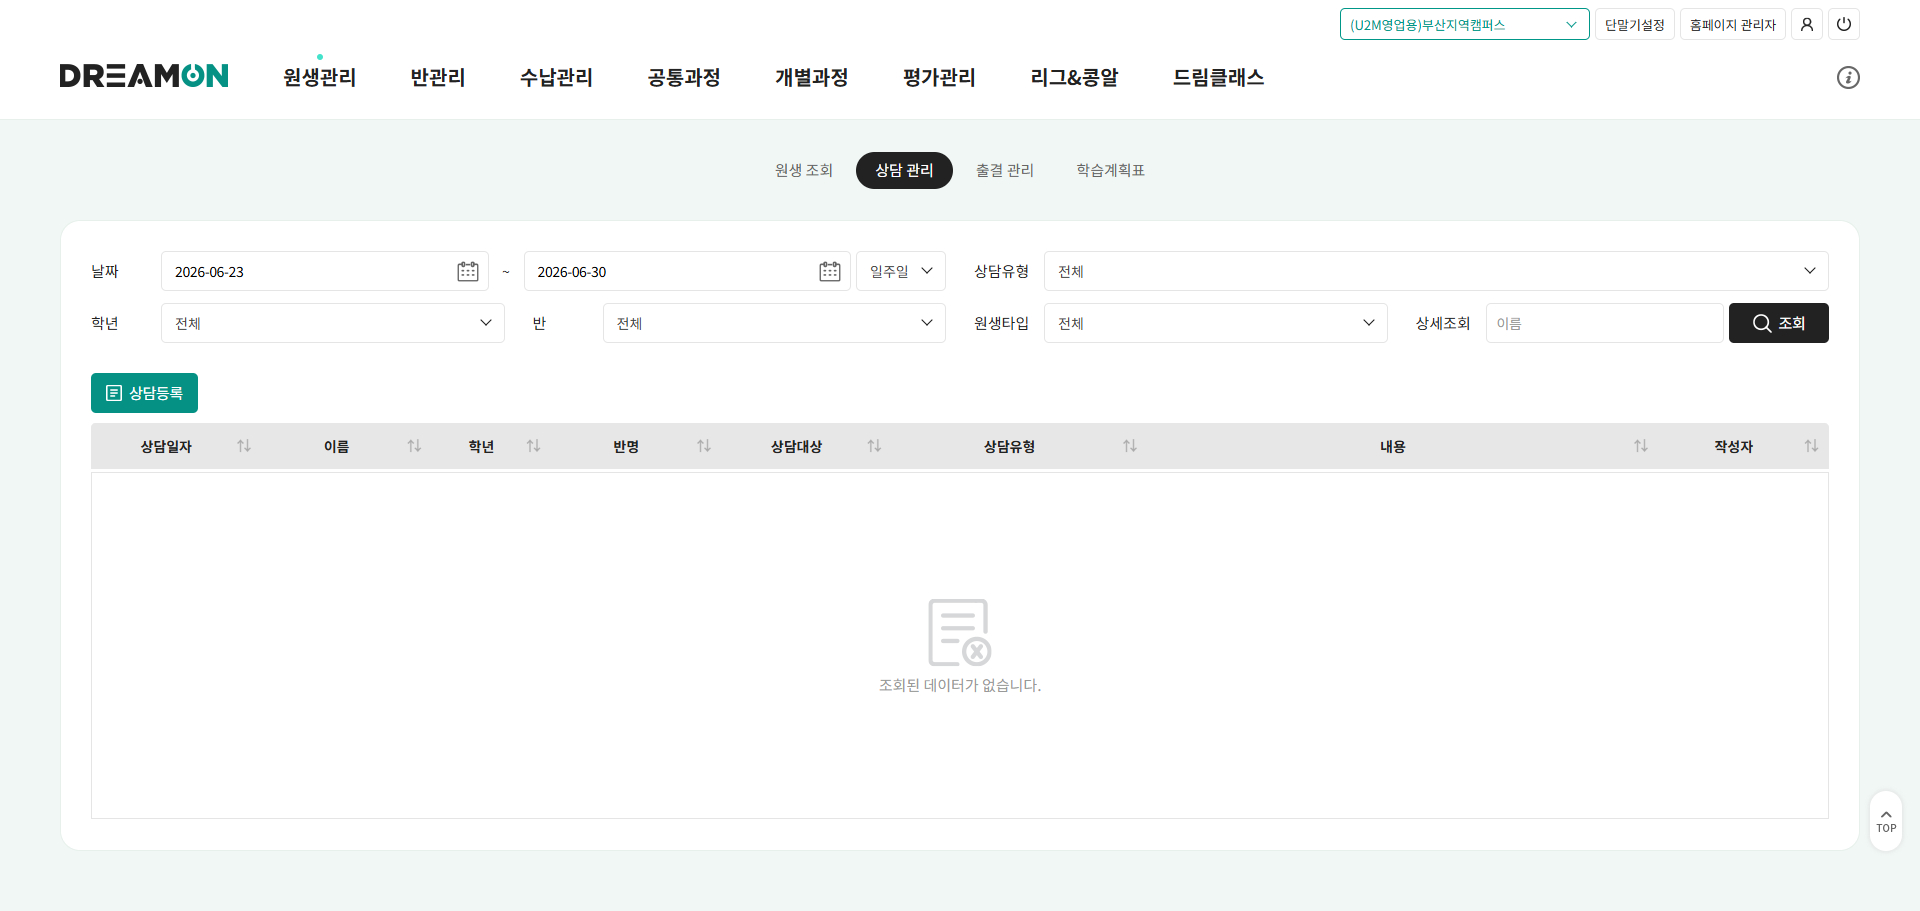Screen dimensions: 1920x911
Task: Click the 상담일자 column header
Action: (x=166, y=446)
